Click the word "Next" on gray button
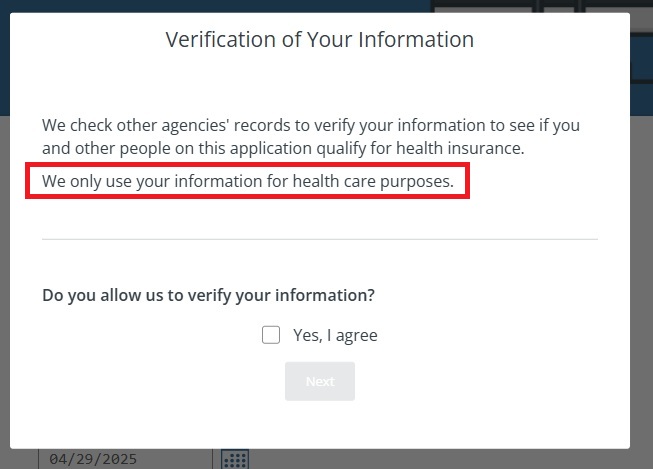This screenshot has width=653, height=469. point(320,382)
